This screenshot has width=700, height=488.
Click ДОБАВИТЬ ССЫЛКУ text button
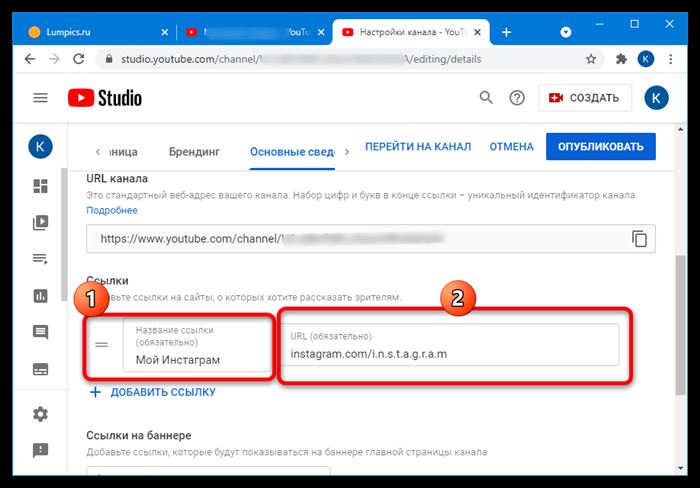[163, 392]
